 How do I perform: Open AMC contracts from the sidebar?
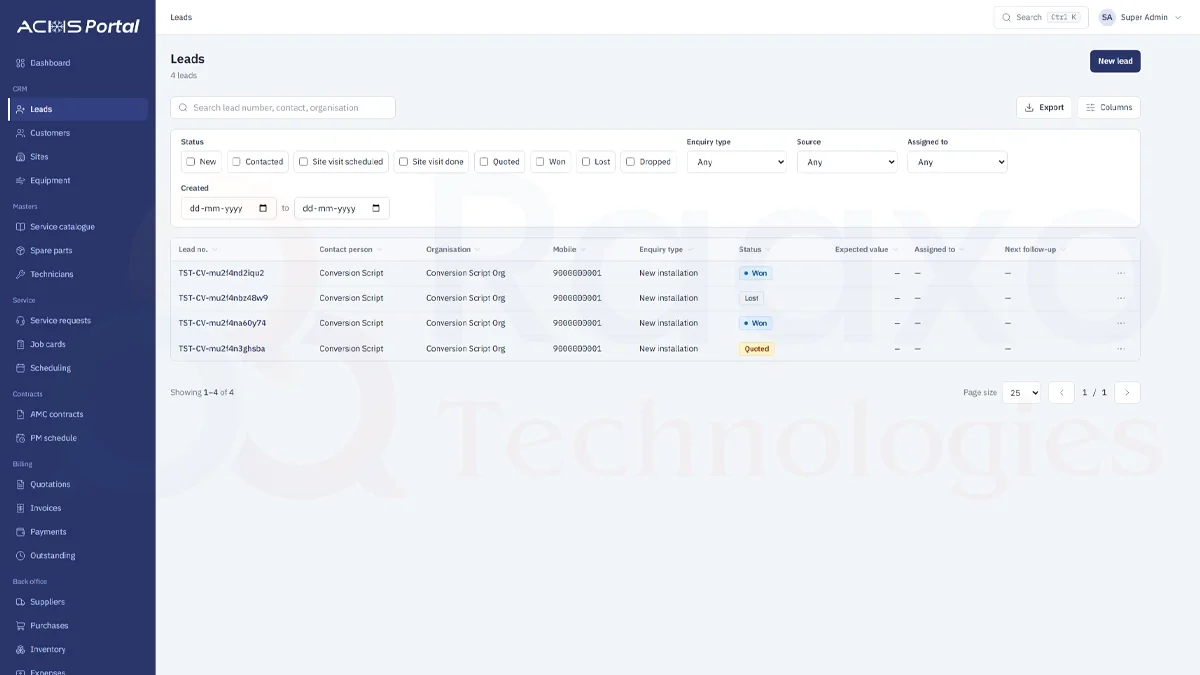[x=78, y=414]
